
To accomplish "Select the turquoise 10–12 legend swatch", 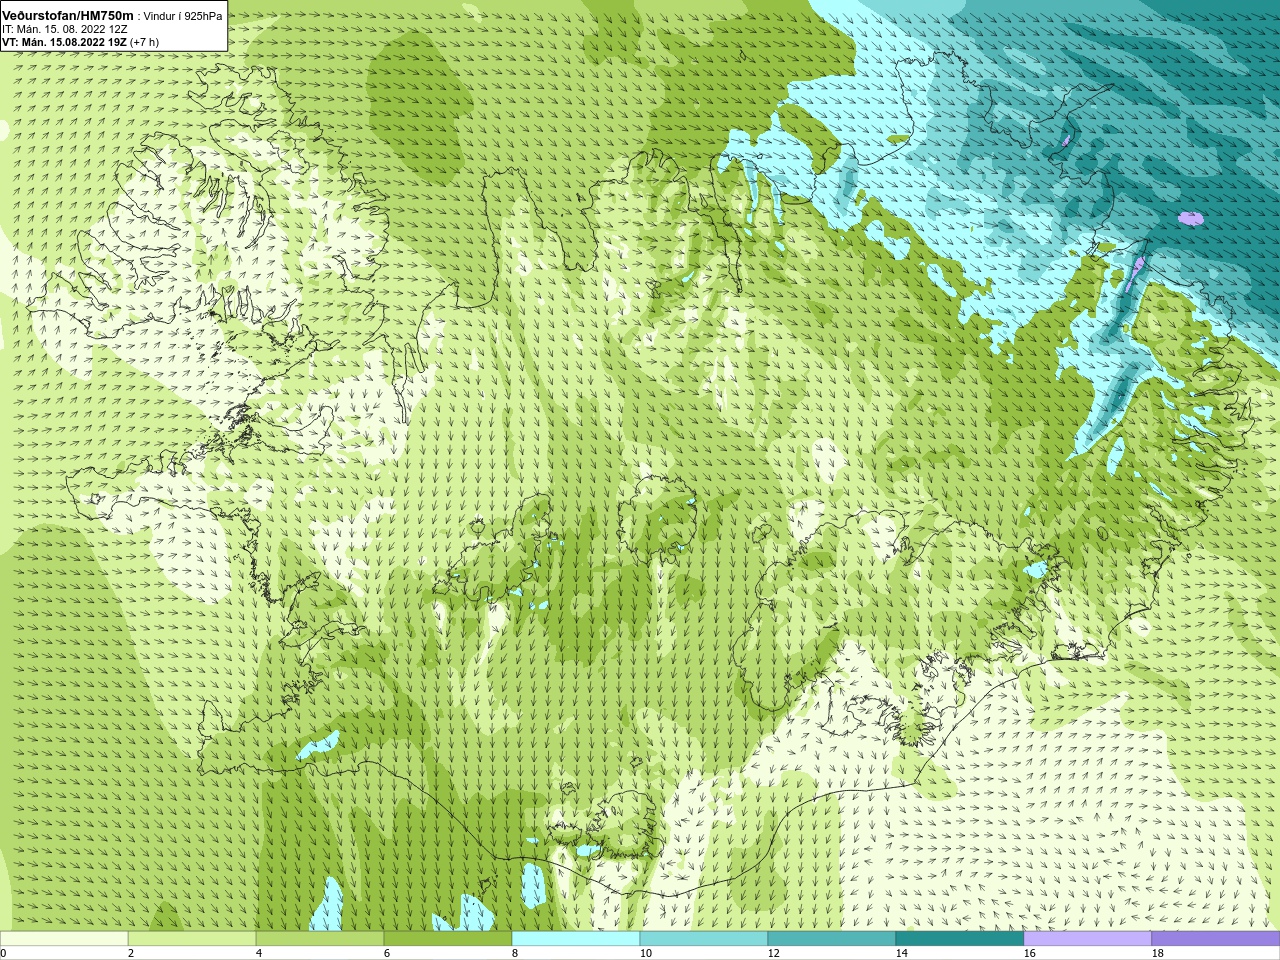I will tap(704, 939).
